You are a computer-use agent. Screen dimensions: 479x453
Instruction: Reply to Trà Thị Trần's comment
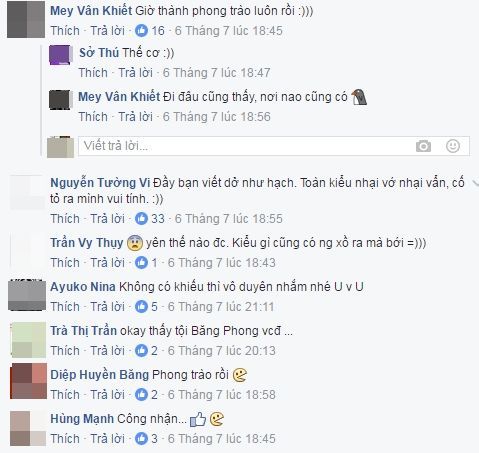click(108, 351)
